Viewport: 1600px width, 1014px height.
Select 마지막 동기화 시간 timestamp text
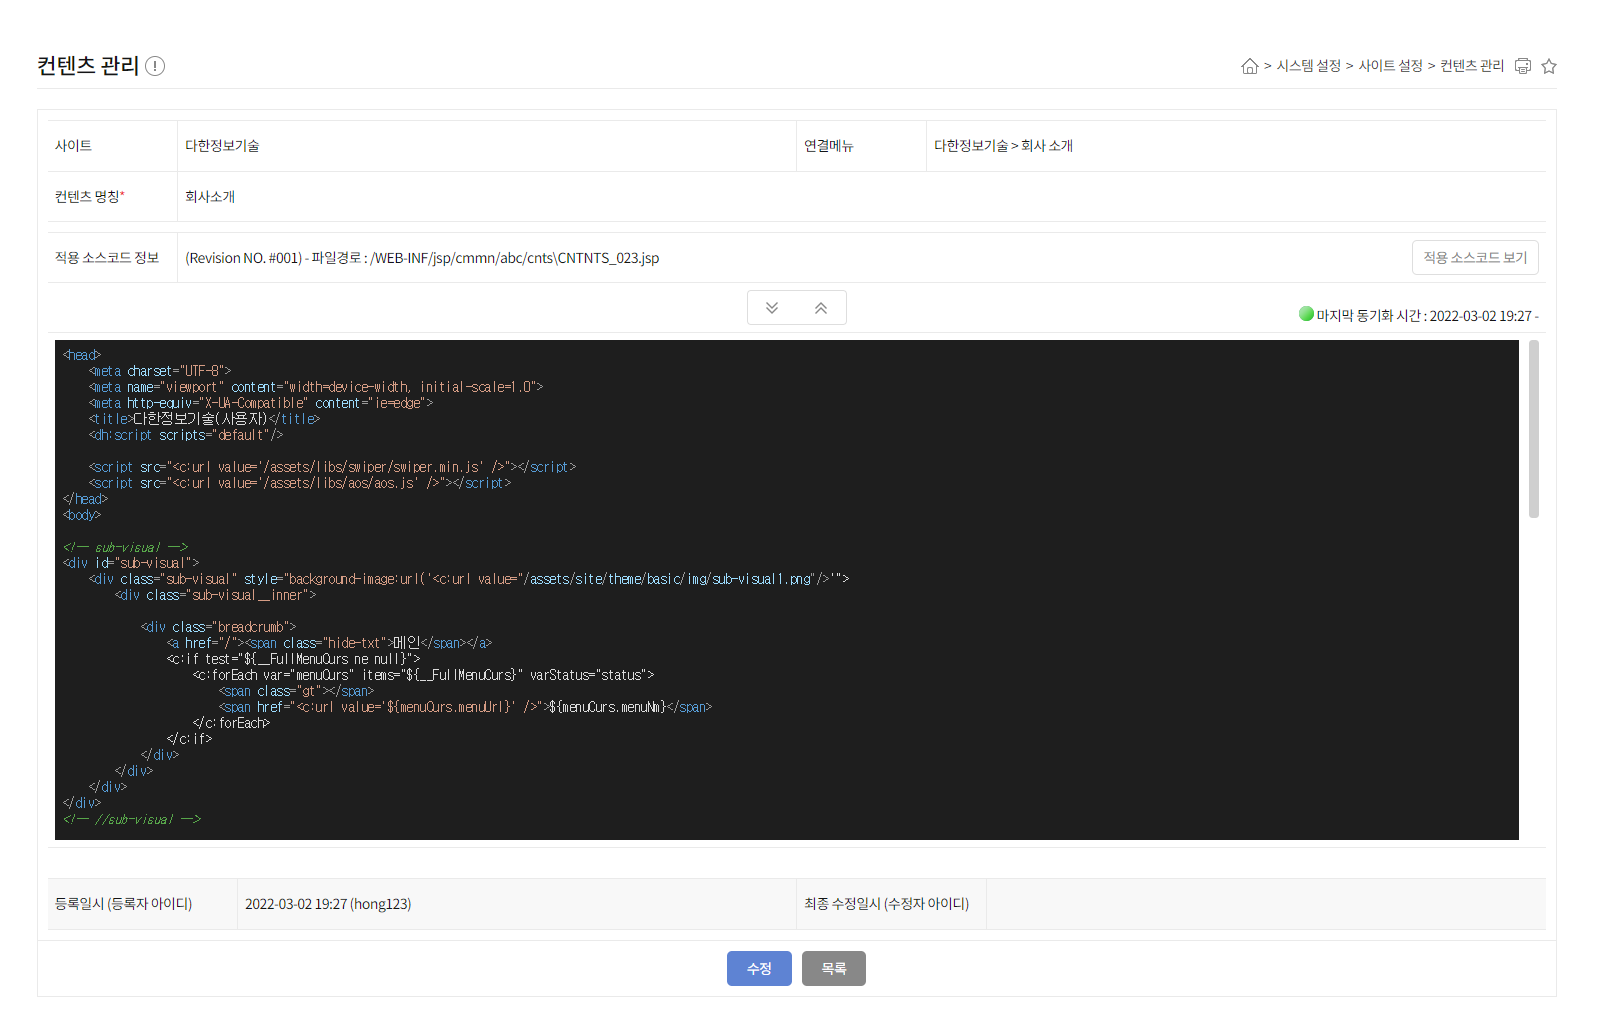[x=1427, y=316]
